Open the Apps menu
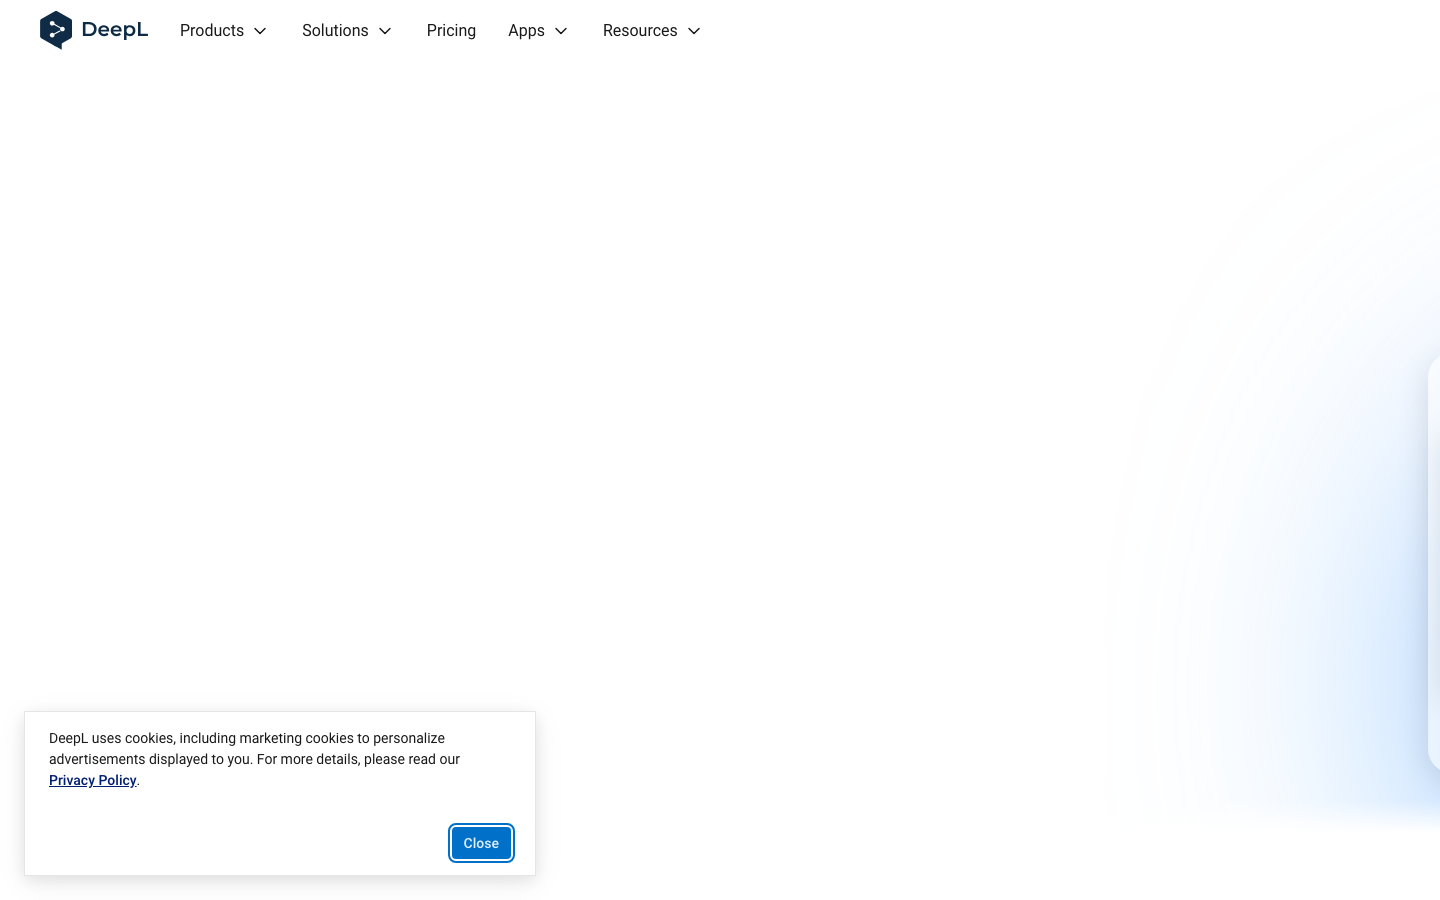 point(526,31)
